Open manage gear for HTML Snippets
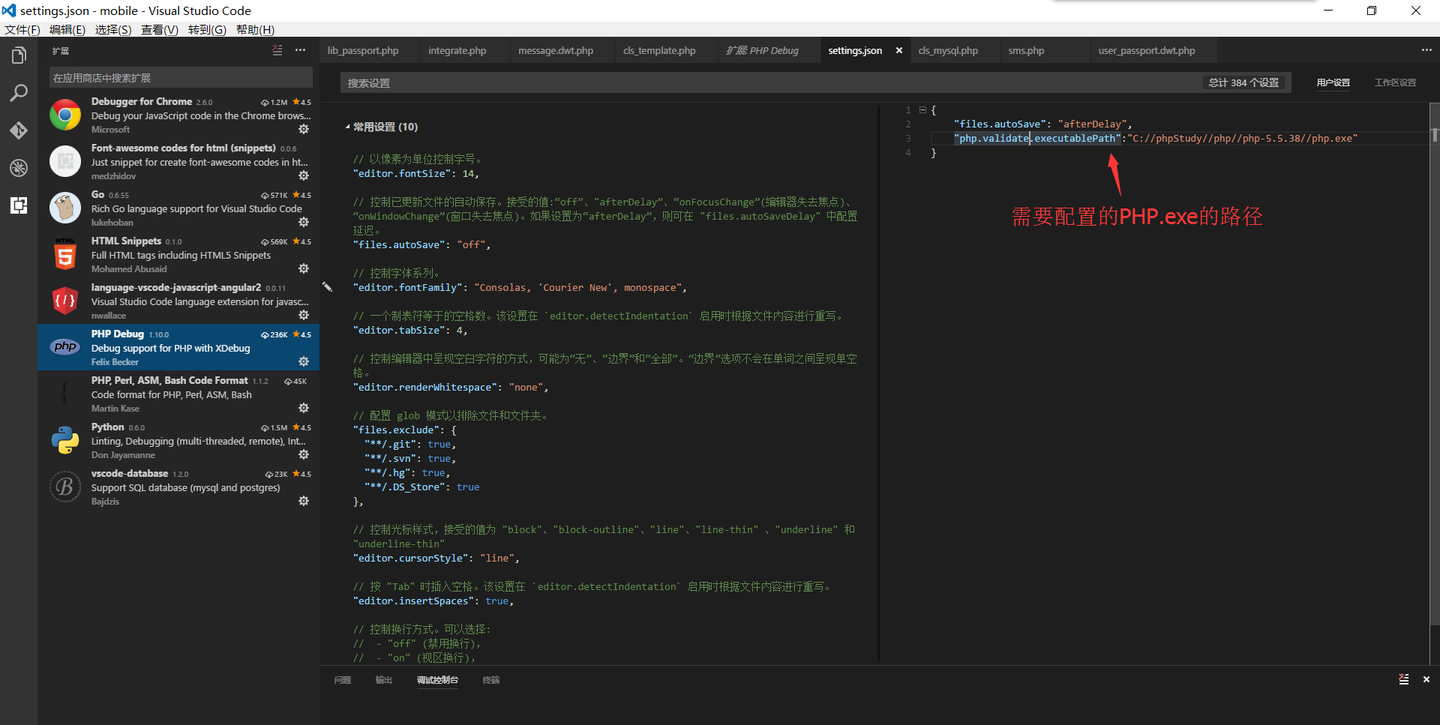The image size is (1440, 725). coord(304,268)
